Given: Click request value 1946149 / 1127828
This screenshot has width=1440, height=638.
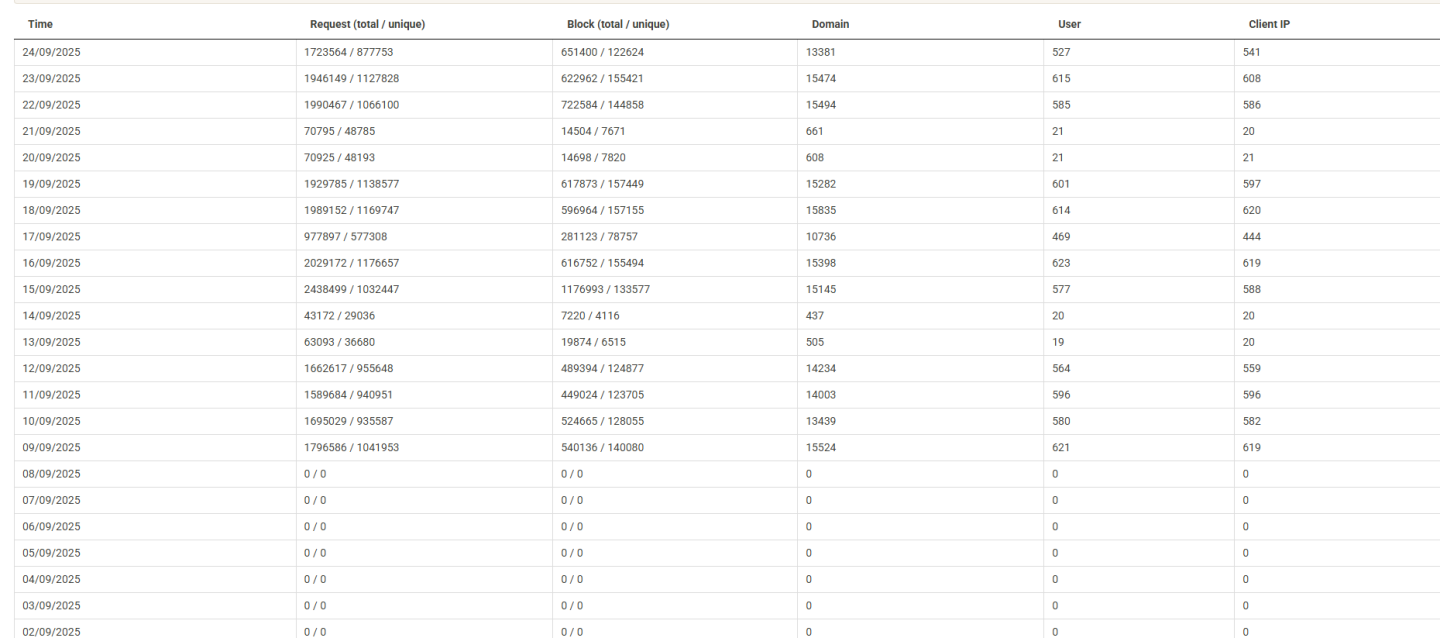Looking at the screenshot, I should pyautogui.click(x=352, y=78).
